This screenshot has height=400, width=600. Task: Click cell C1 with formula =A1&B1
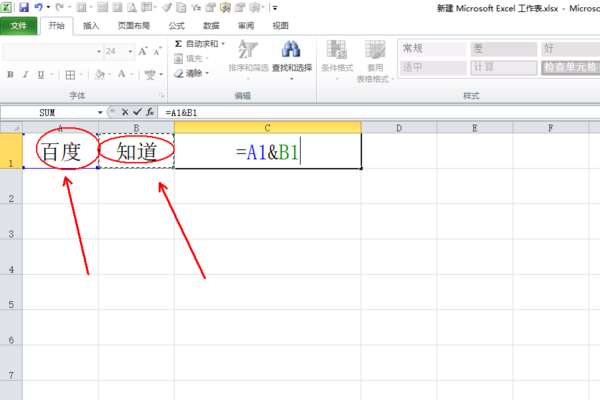tap(267, 151)
